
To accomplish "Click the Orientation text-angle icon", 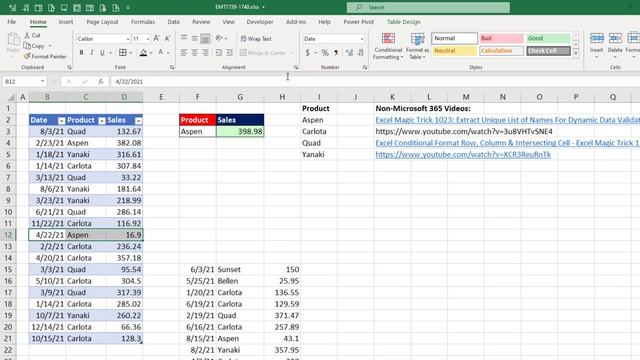I will pyautogui.click(x=220, y=38).
